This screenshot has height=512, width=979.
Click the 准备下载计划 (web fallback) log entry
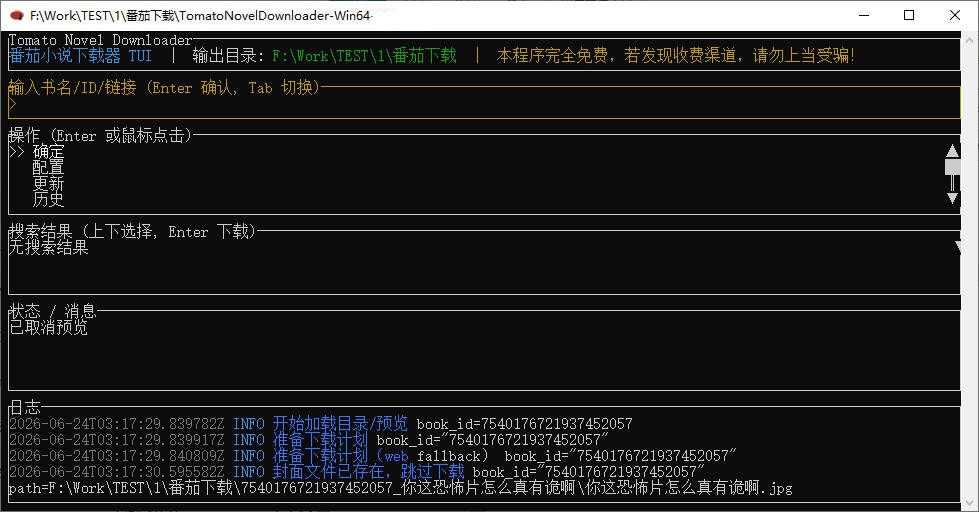pyautogui.click(x=373, y=456)
